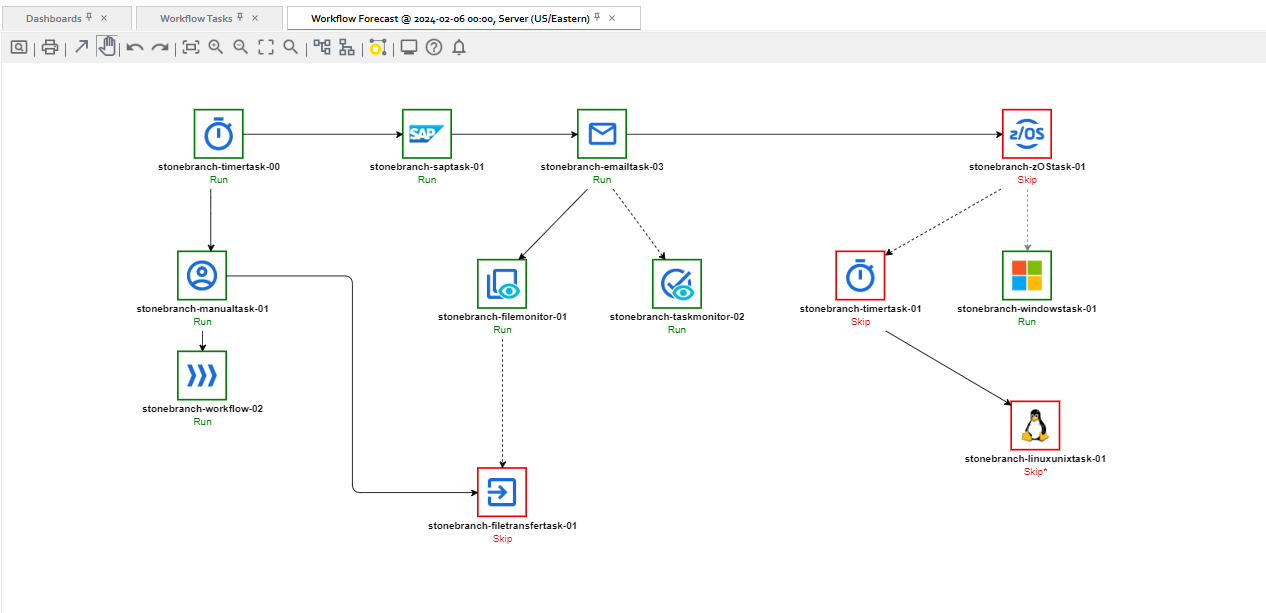The image size is (1266, 613).
Task: Switch to the Workflow Tasks tab
Action: point(196,18)
